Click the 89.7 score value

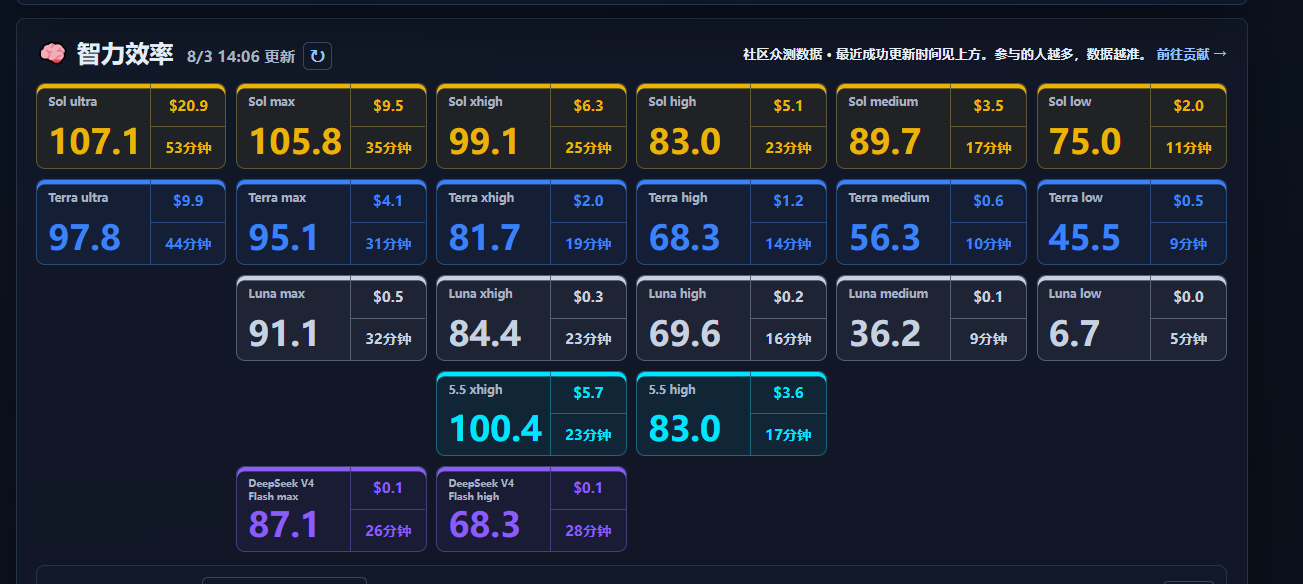885,142
